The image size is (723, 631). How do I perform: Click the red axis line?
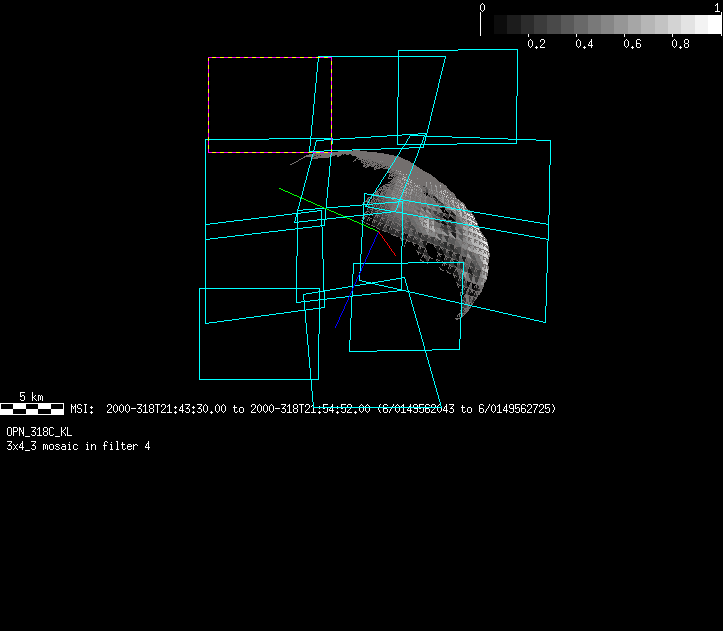[x=388, y=247]
